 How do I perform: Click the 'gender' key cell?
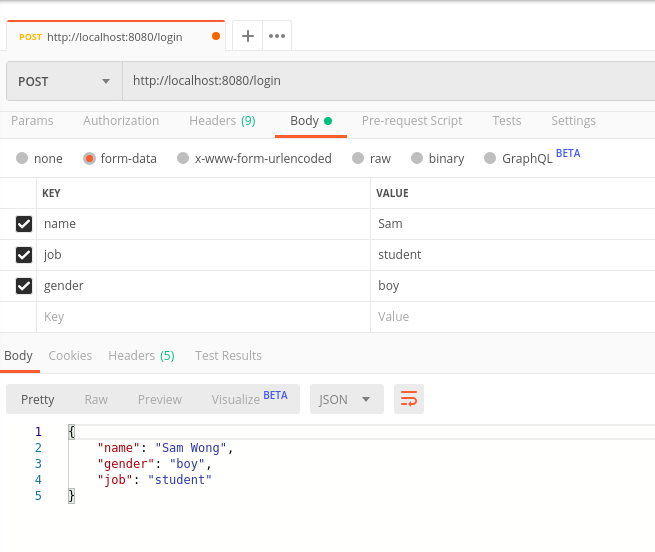pyautogui.click(x=203, y=286)
